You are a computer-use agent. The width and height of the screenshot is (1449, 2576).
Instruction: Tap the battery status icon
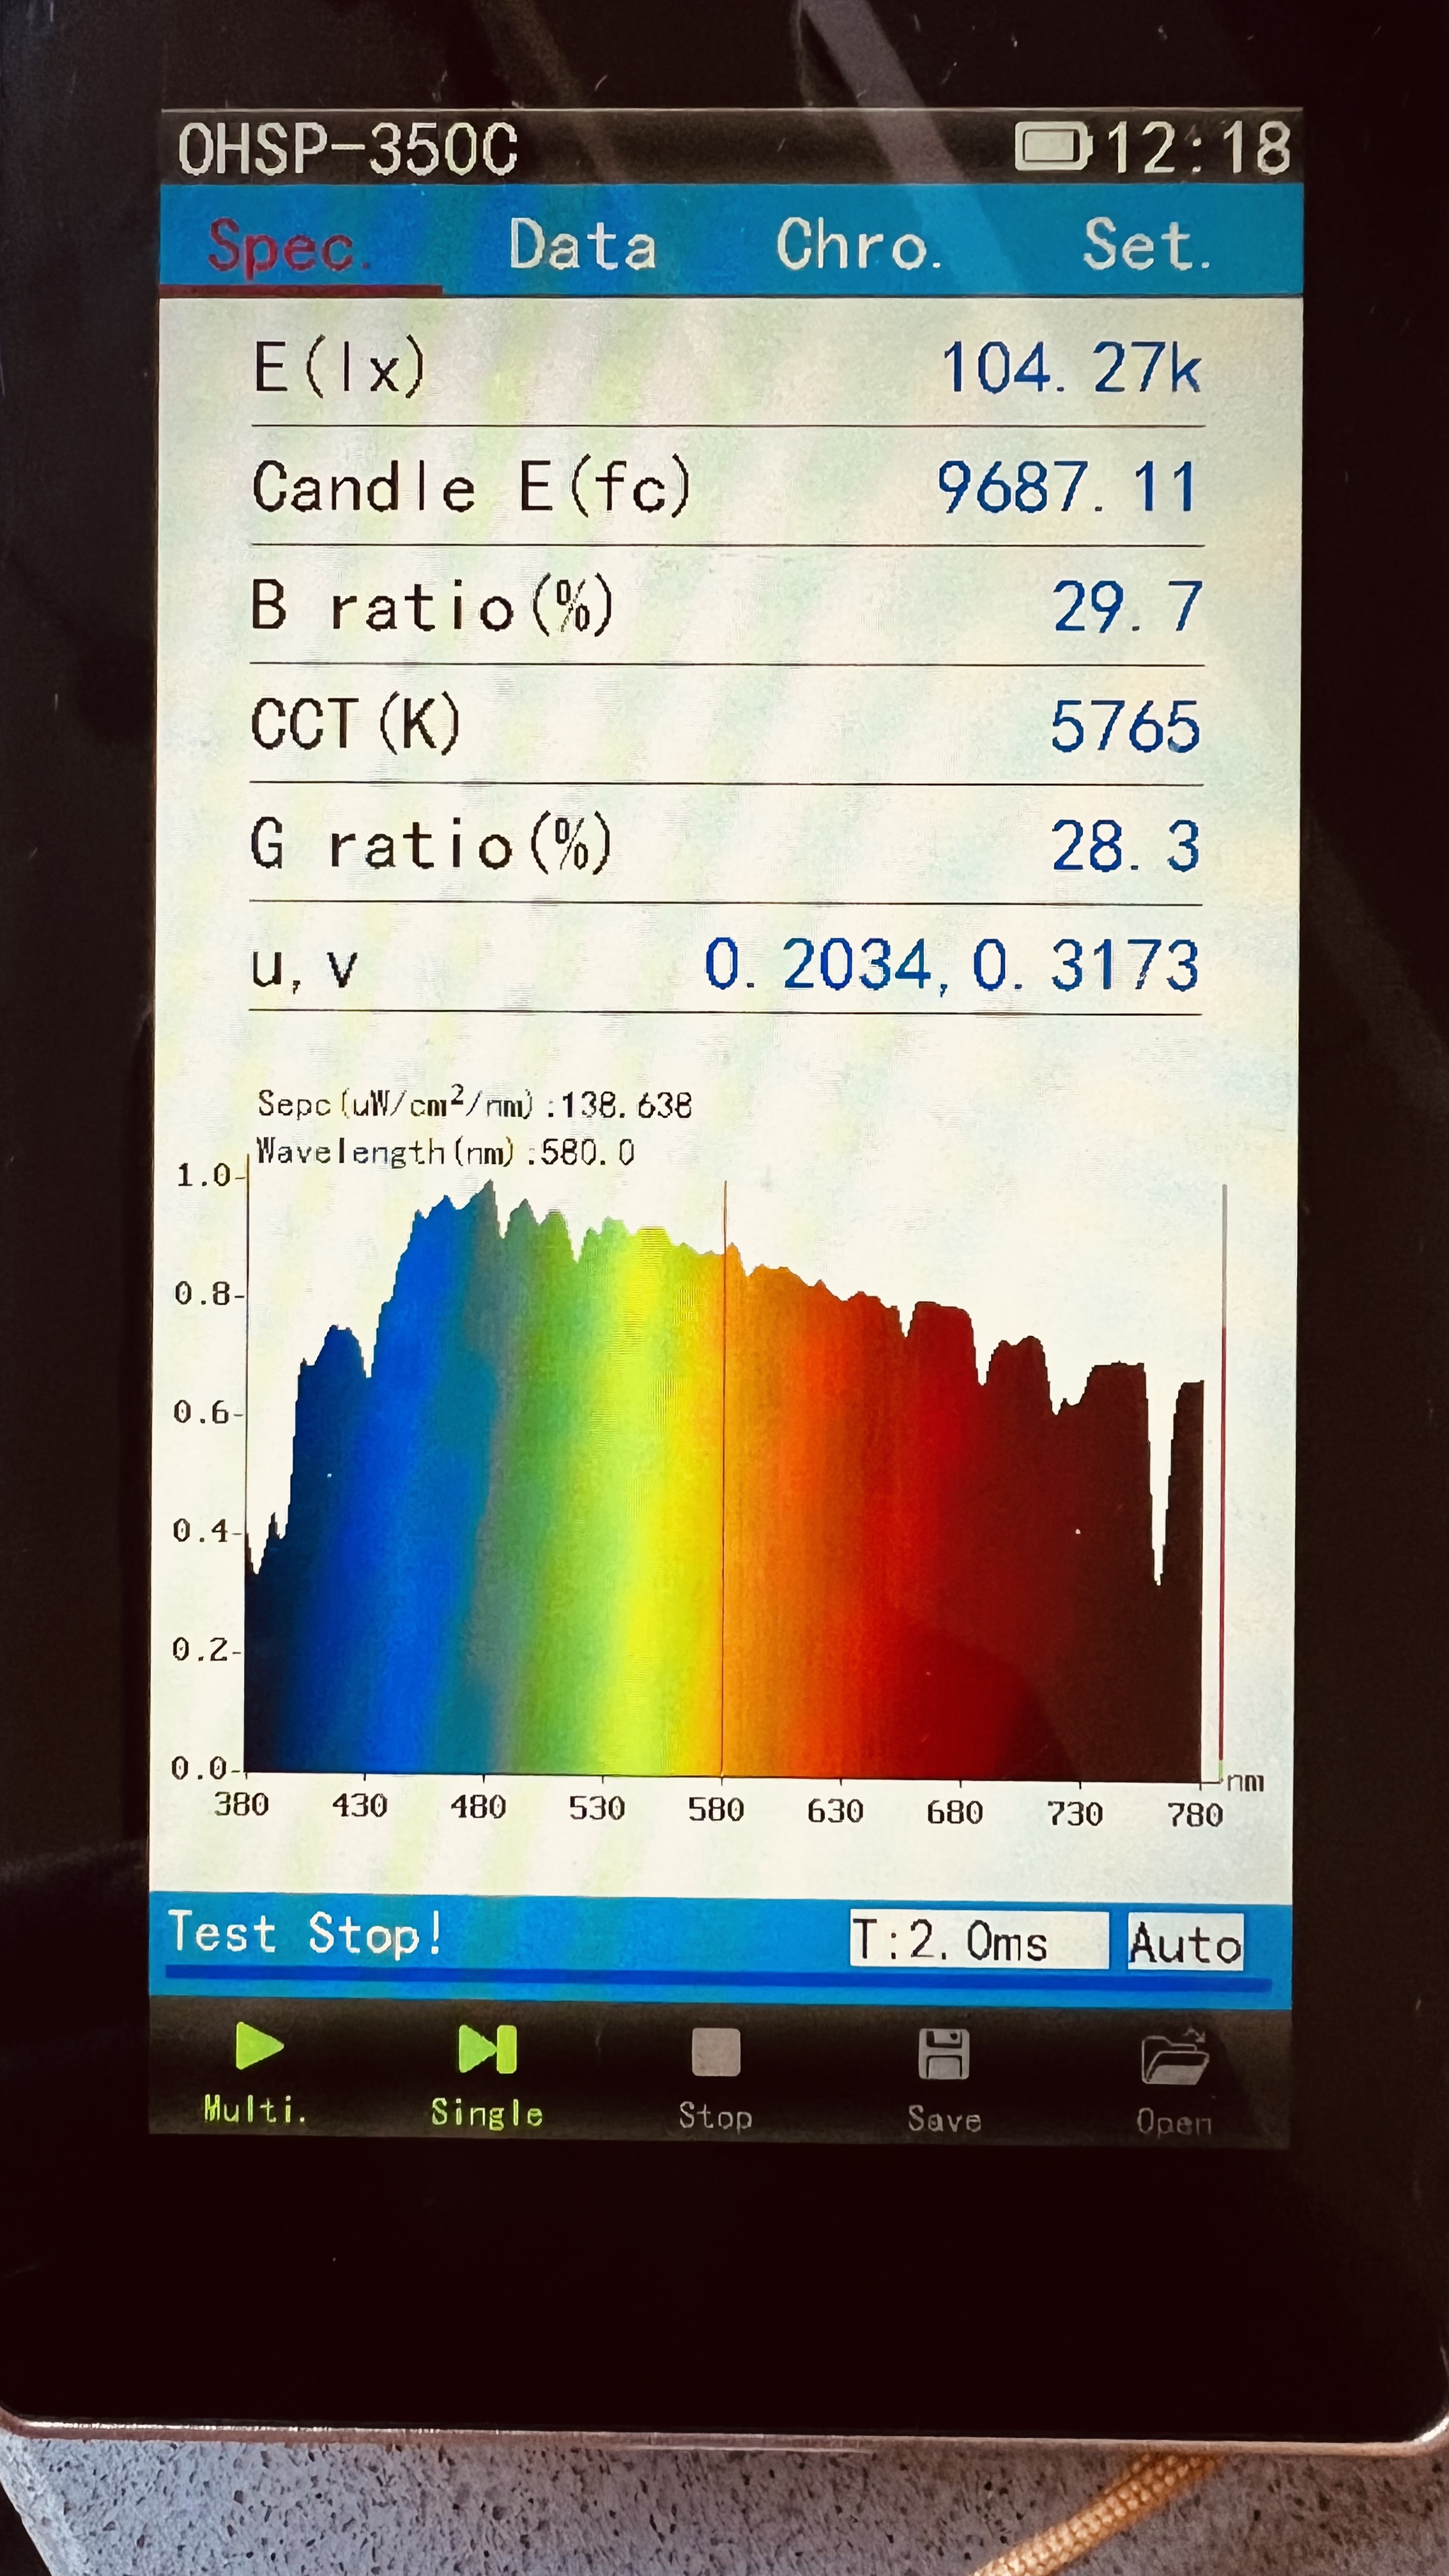pyautogui.click(x=1052, y=147)
